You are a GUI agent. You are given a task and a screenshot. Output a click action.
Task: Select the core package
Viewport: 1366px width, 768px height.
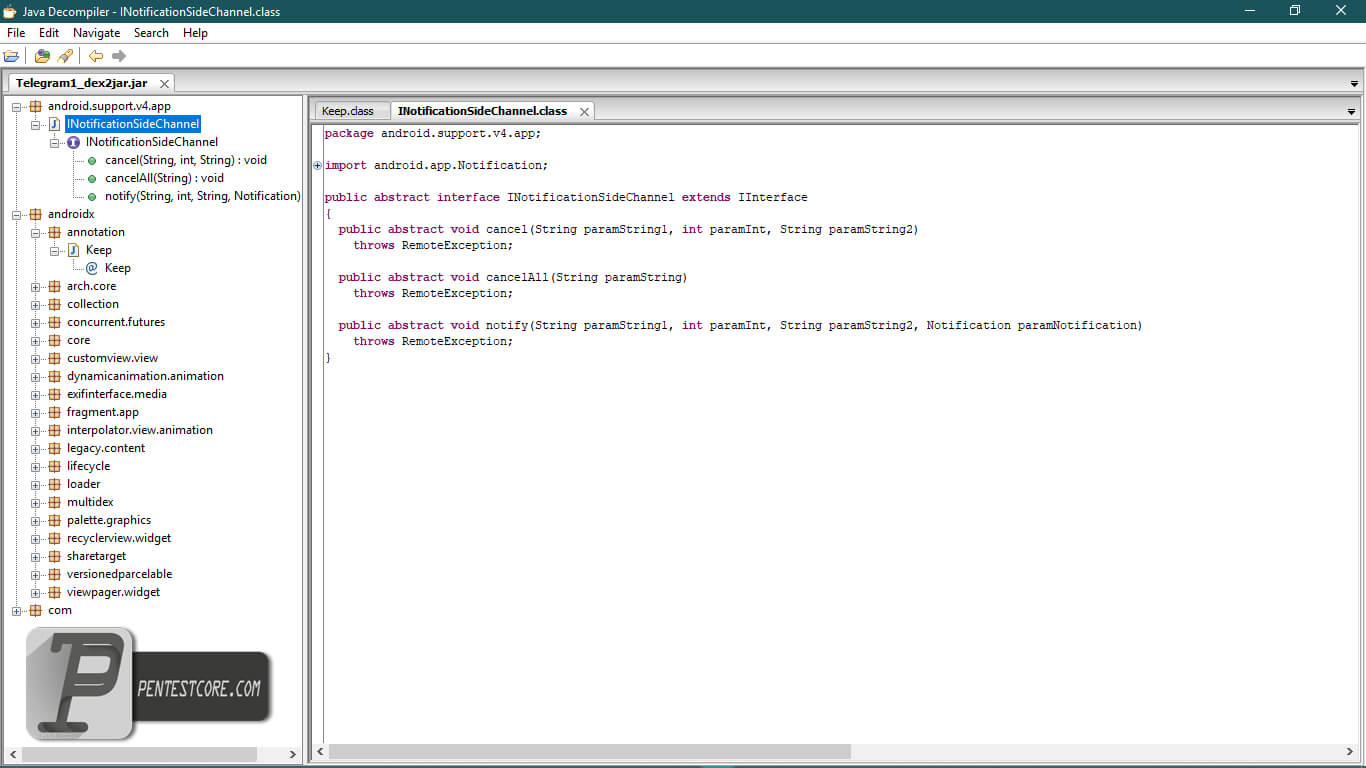(x=78, y=340)
